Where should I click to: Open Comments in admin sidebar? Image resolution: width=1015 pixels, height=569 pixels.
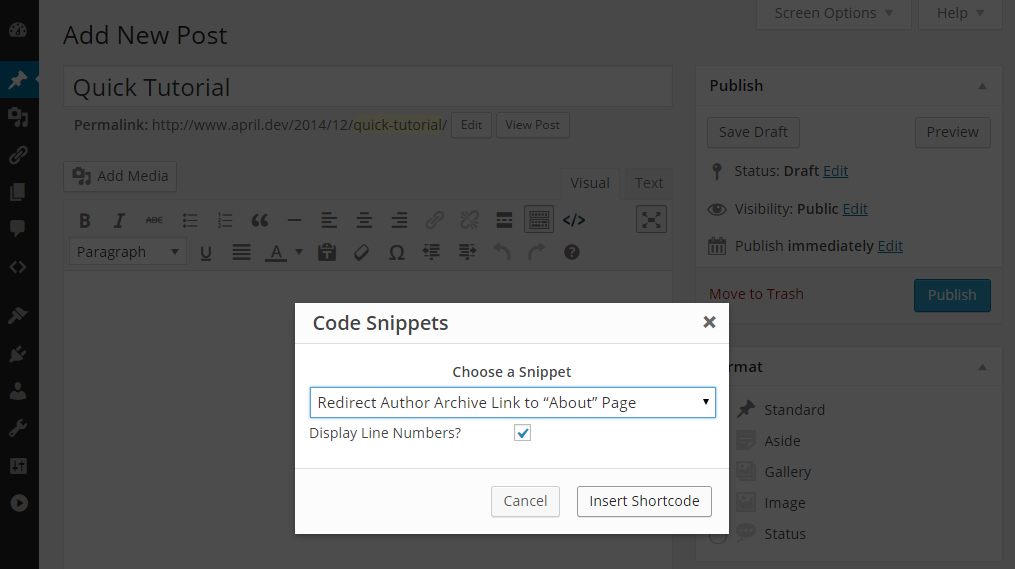point(18,228)
